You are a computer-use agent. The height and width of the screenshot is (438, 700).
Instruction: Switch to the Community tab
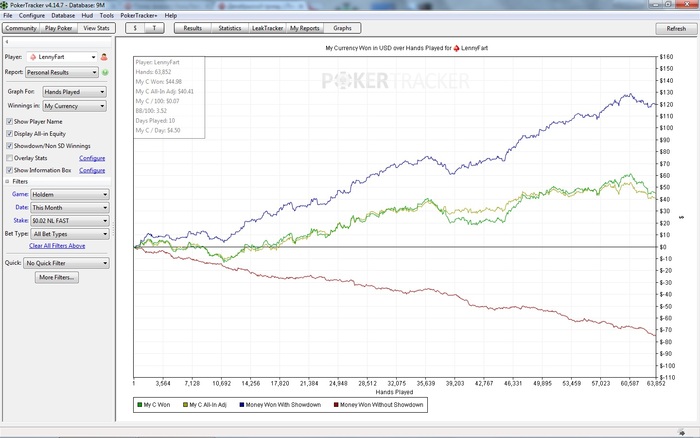click(x=21, y=28)
